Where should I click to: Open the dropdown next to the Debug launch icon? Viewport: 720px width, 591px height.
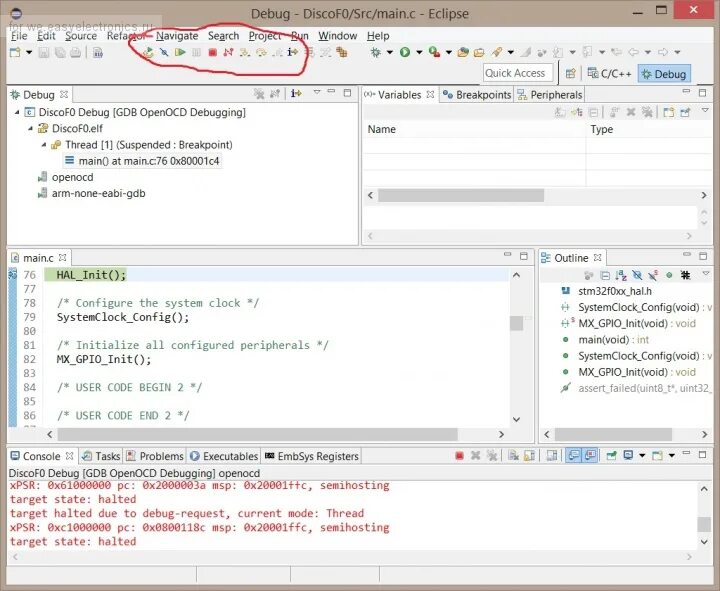(x=390, y=52)
